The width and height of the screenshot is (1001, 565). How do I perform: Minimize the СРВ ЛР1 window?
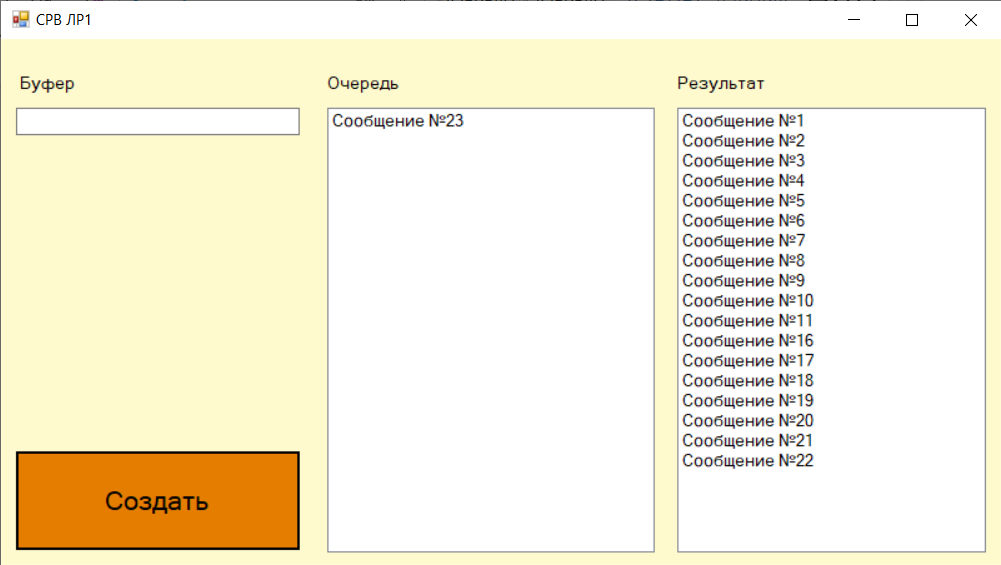pos(854,20)
